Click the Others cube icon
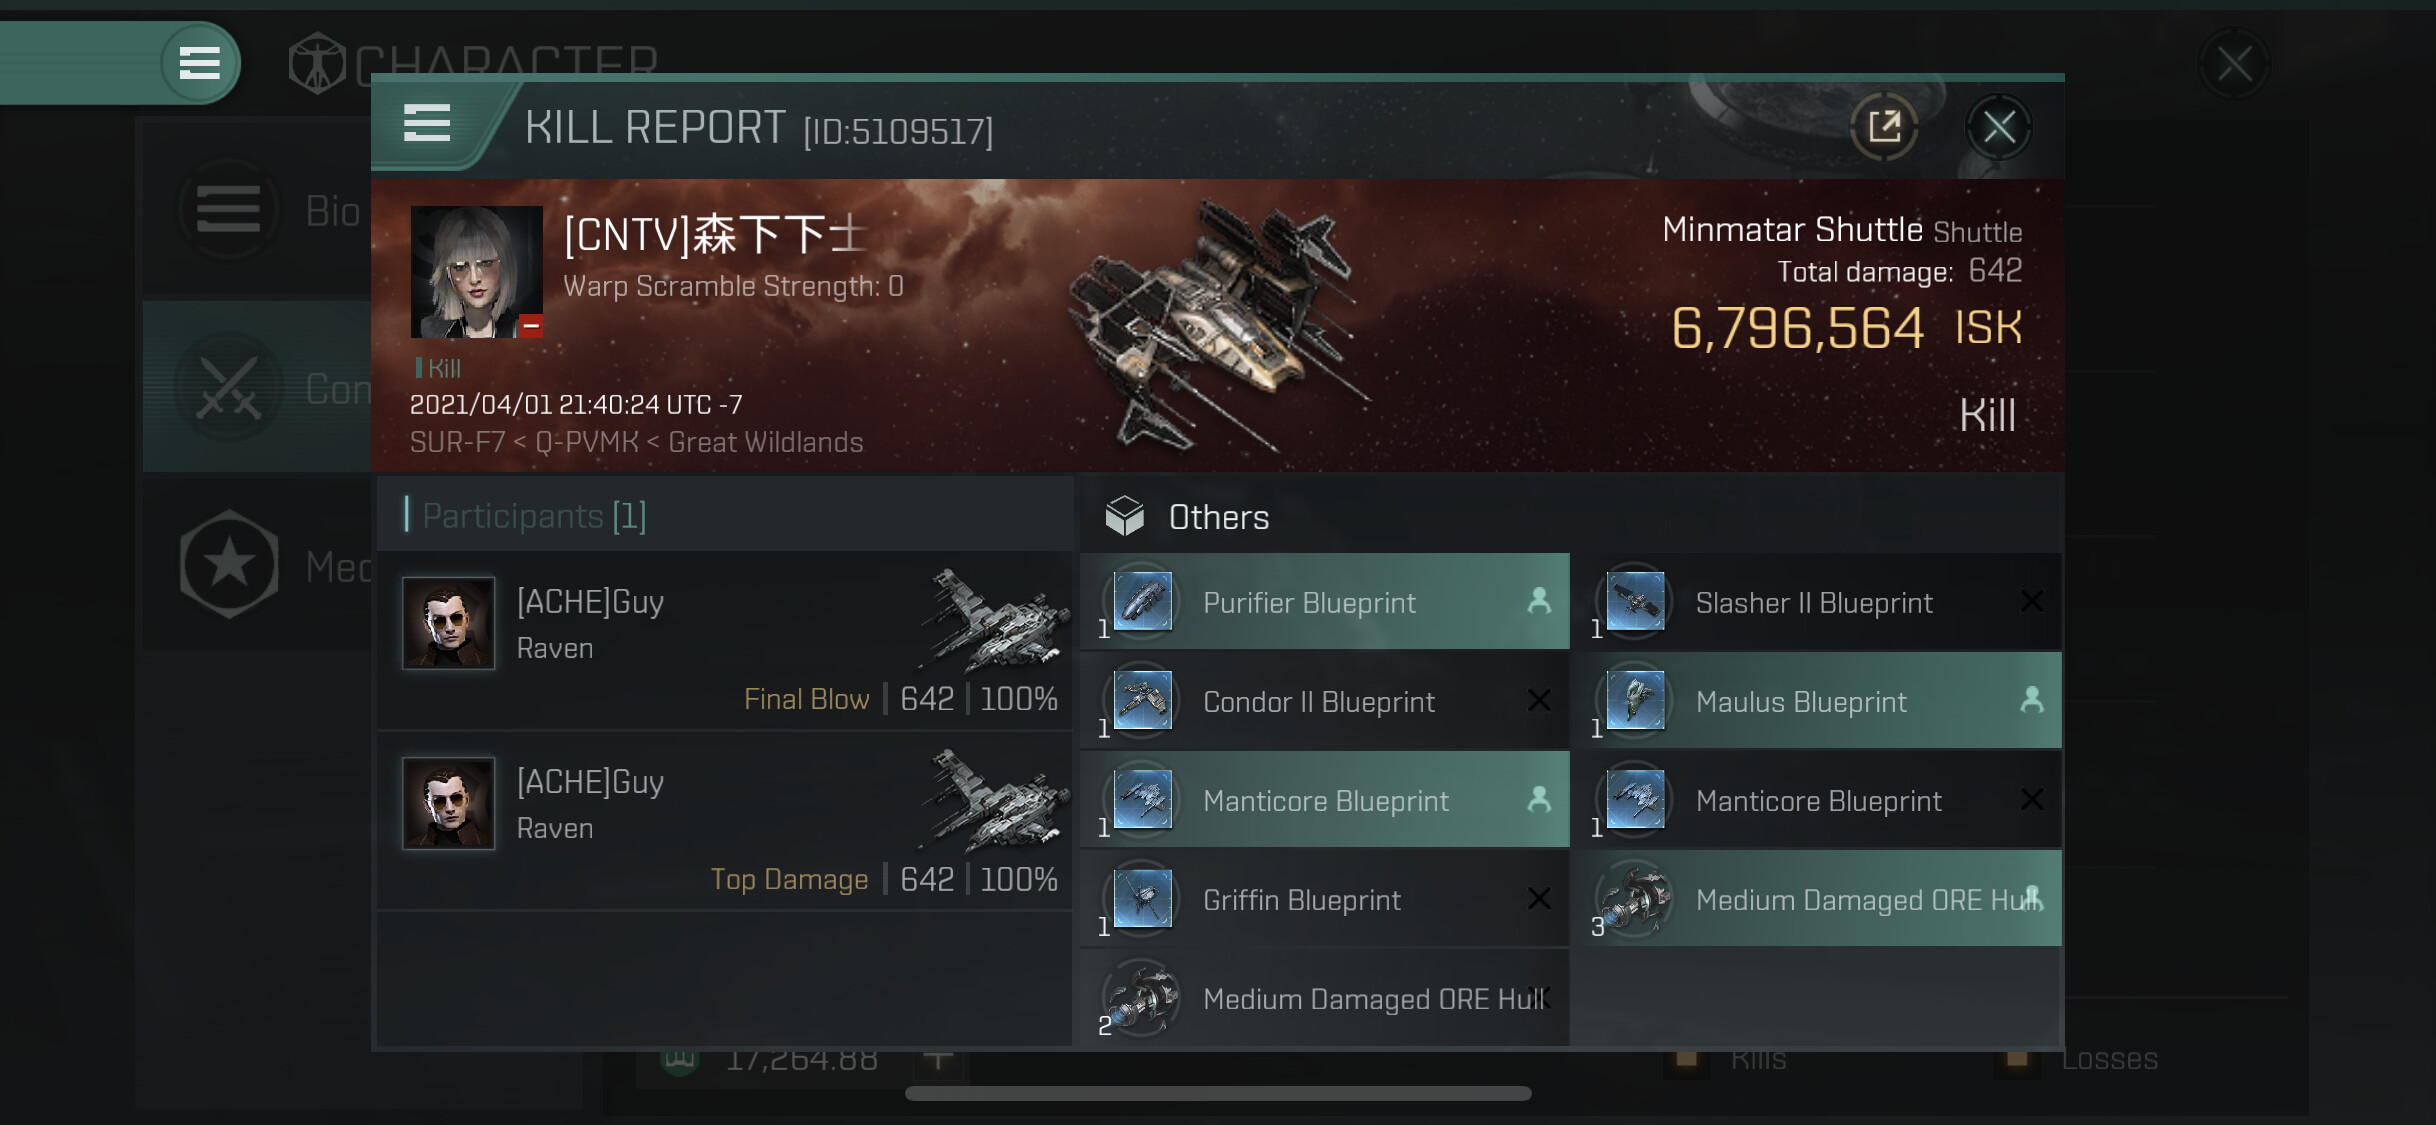Viewport: 2436px width, 1125px height. pos(1124,516)
